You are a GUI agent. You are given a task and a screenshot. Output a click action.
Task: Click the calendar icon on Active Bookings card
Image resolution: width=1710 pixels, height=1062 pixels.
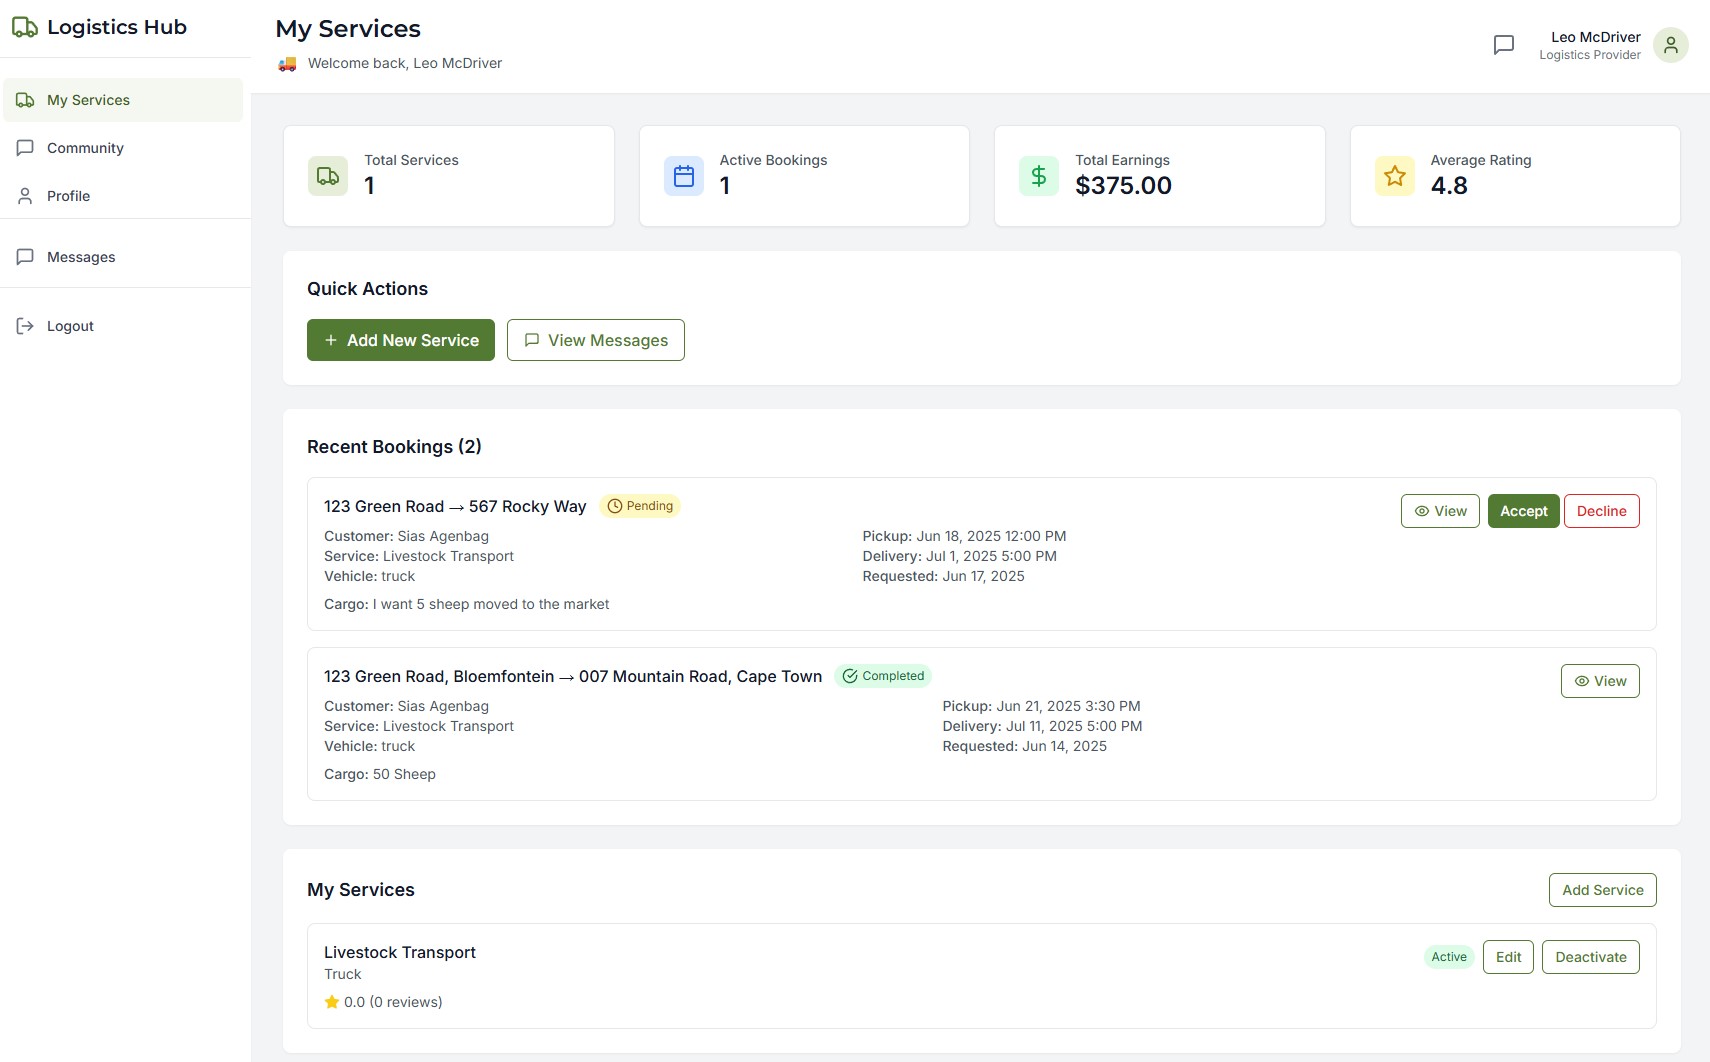tap(683, 175)
